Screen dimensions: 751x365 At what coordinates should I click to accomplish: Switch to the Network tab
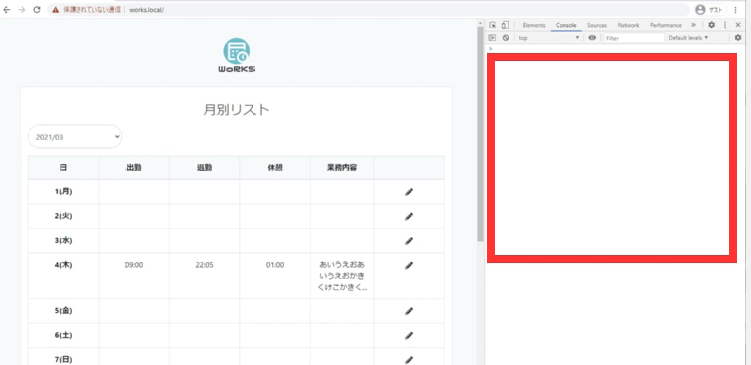pyautogui.click(x=628, y=25)
